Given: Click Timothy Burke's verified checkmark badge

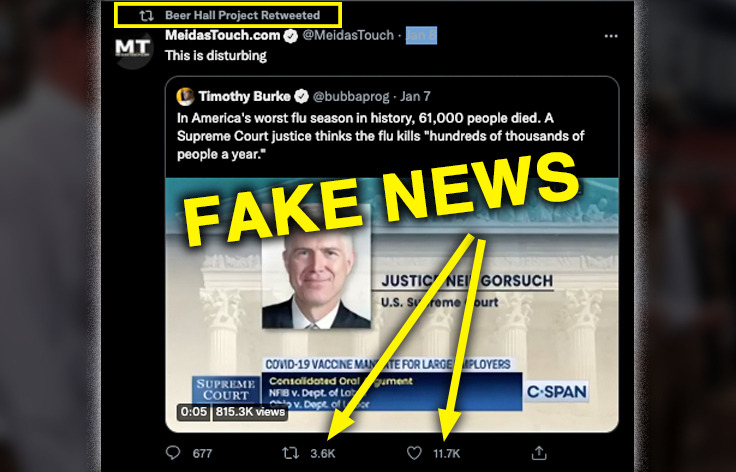Looking at the screenshot, I should [x=301, y=97].
